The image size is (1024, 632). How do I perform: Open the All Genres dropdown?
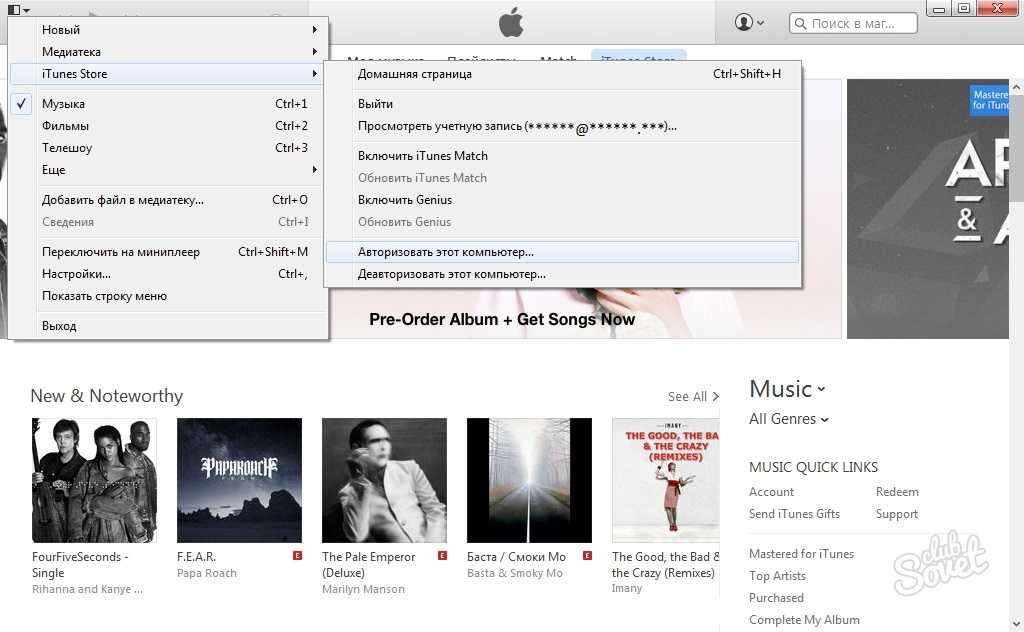(789, 419)
